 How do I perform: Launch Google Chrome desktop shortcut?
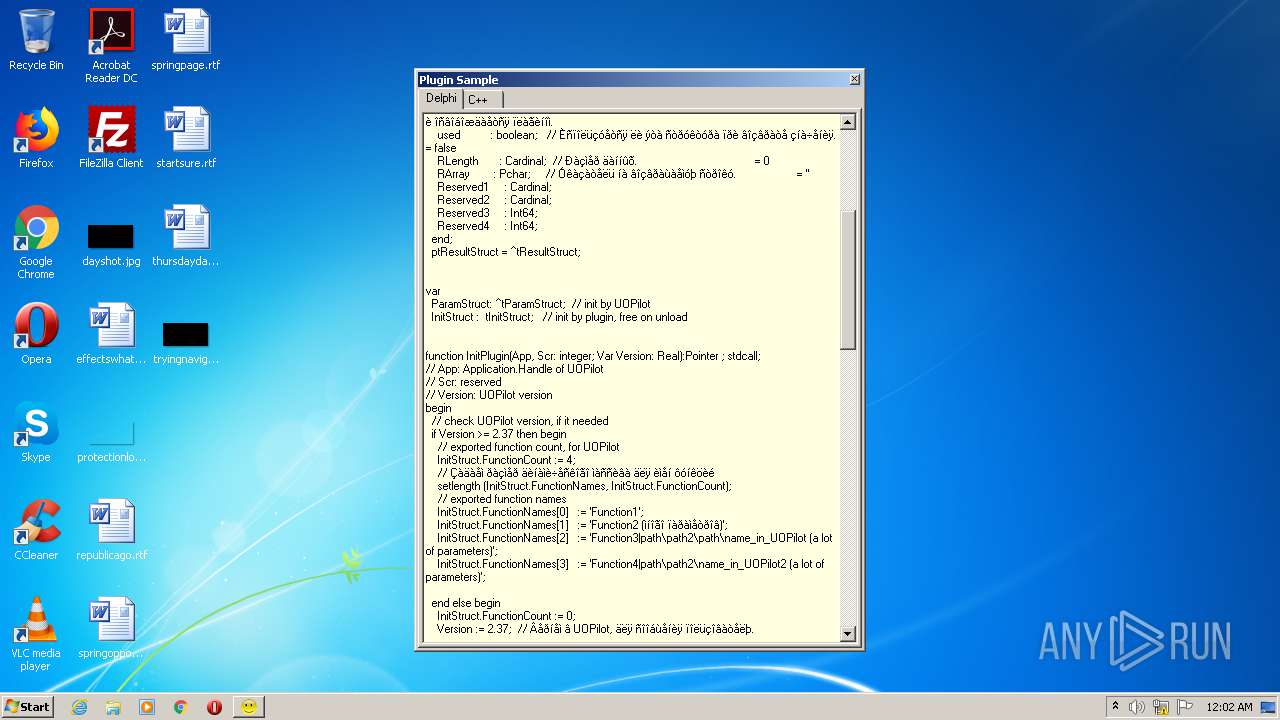(36, 243)
